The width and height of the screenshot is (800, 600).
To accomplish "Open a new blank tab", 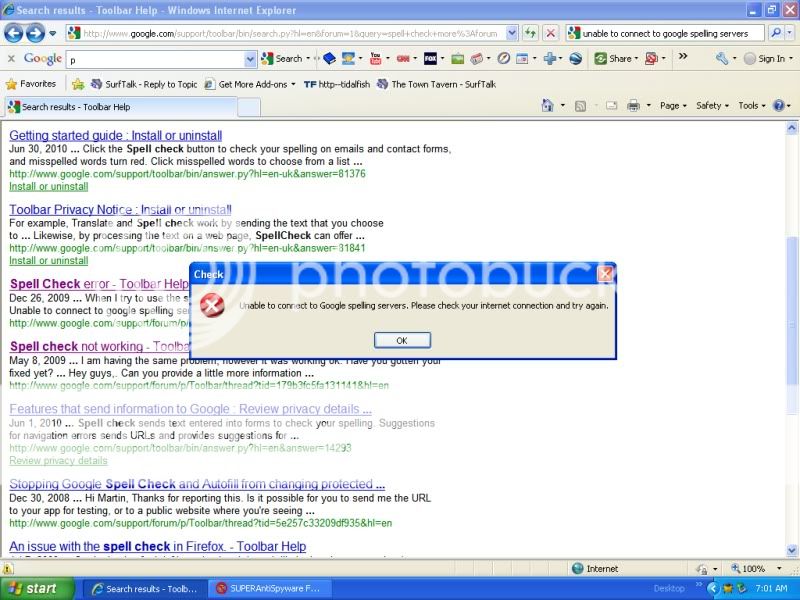I will coord(249,108).
